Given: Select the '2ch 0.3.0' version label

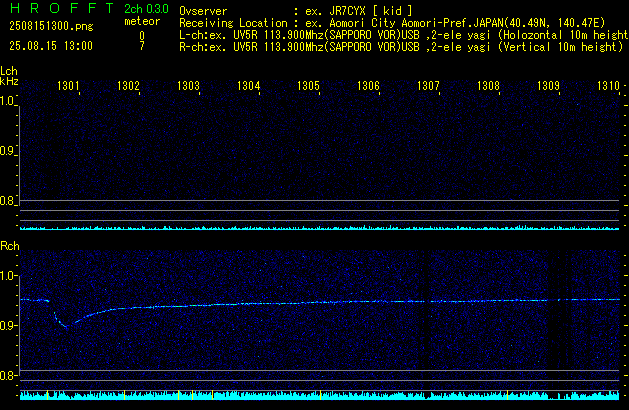Looking at the screenshot, I should [x=146, y=9].
